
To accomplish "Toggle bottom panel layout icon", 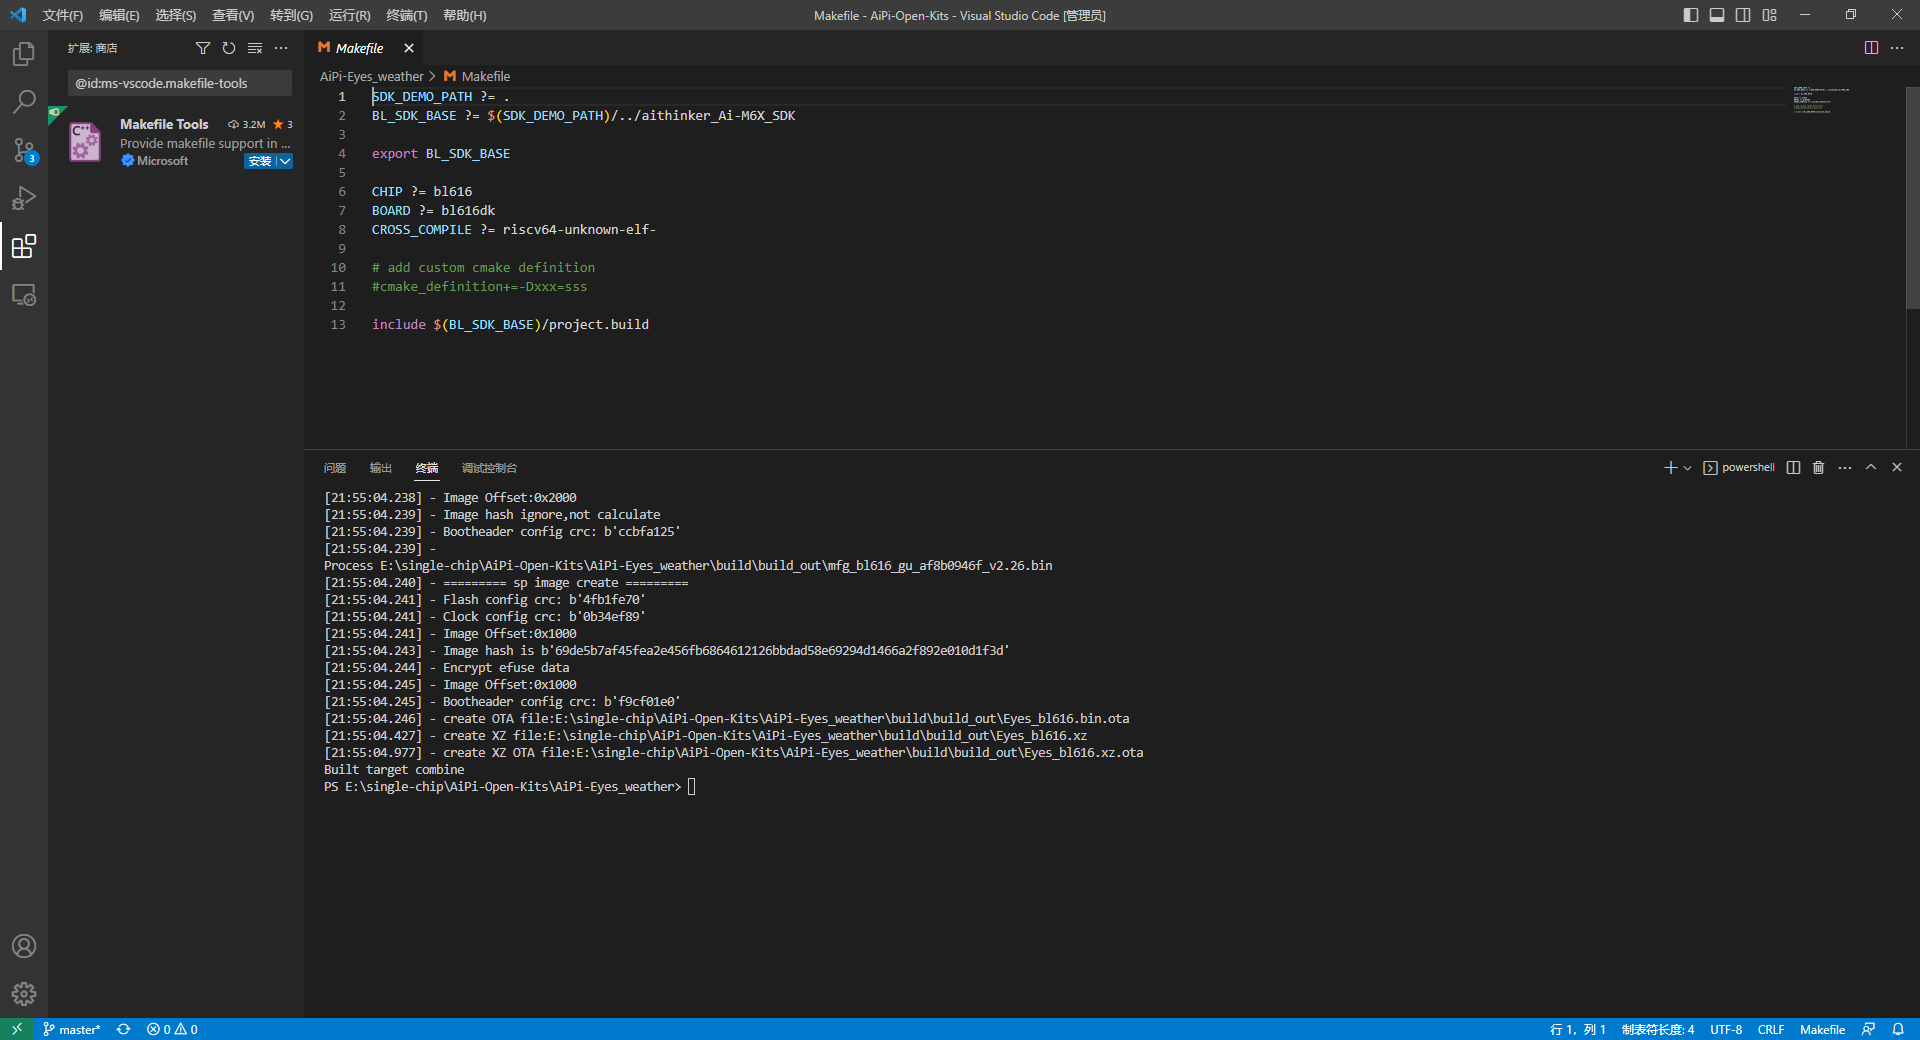I will [1717, 15].
